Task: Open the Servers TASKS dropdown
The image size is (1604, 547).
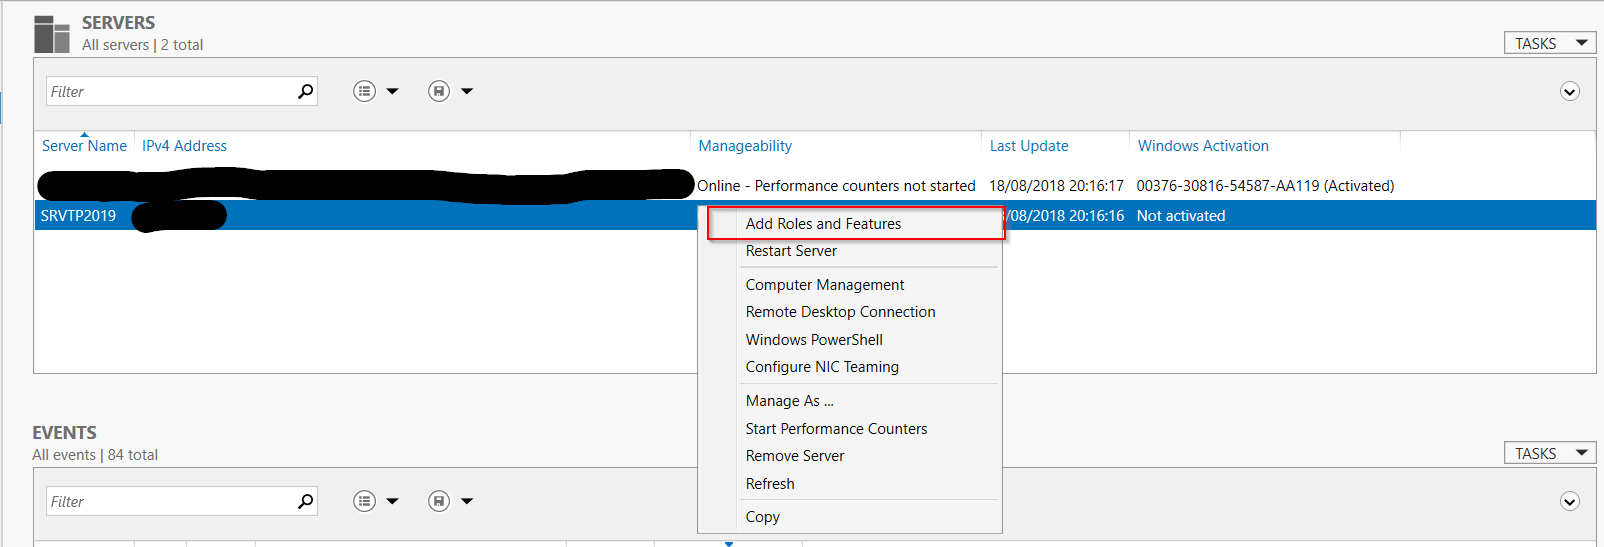Action: [1549, 43]
